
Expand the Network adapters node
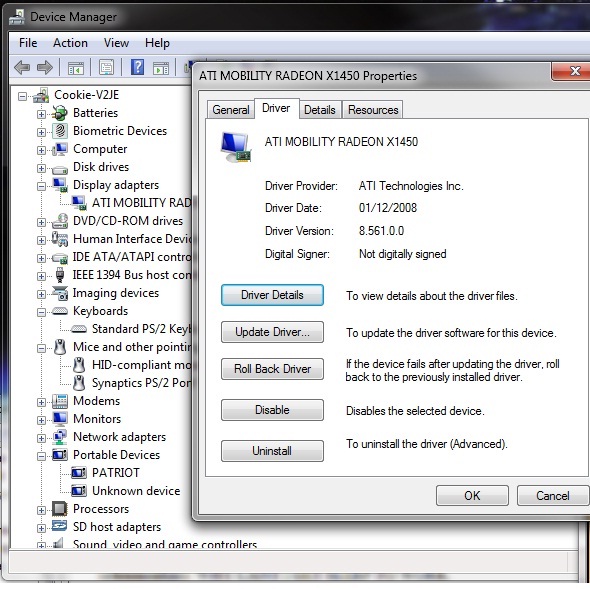(41, 438)
